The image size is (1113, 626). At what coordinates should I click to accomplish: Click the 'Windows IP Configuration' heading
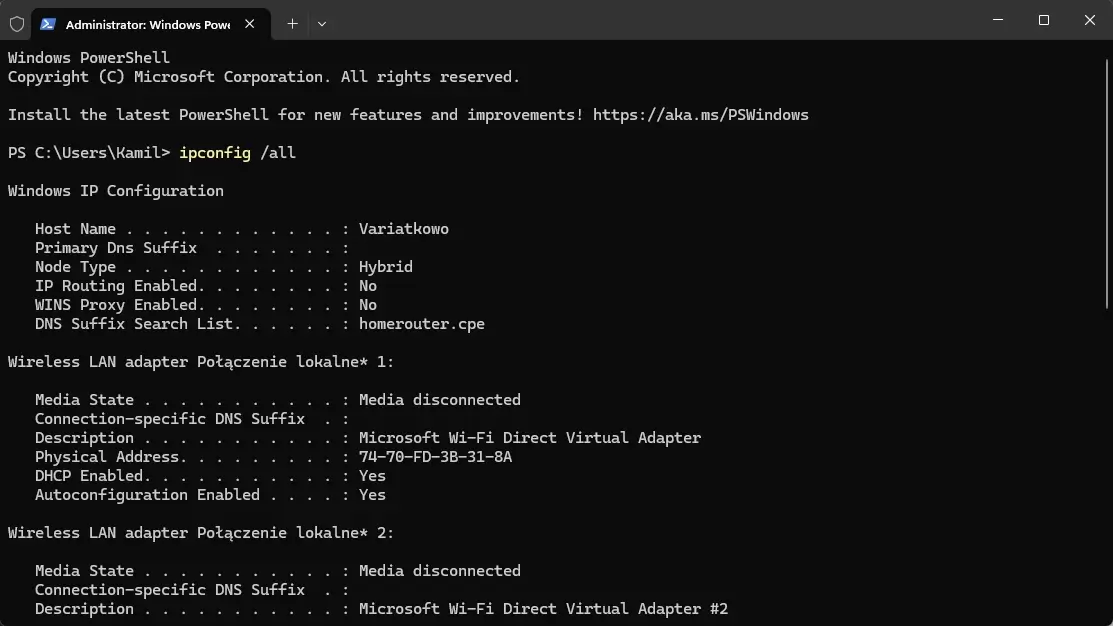click(116, 191)
